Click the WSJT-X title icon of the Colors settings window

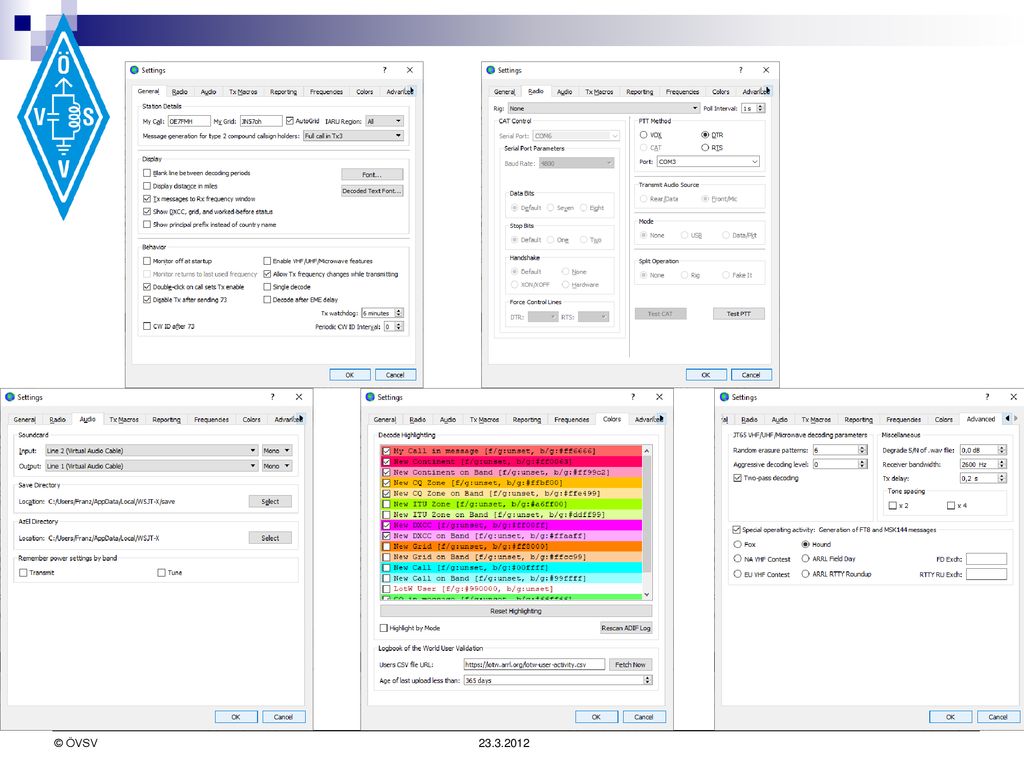(x=370, y=397)
